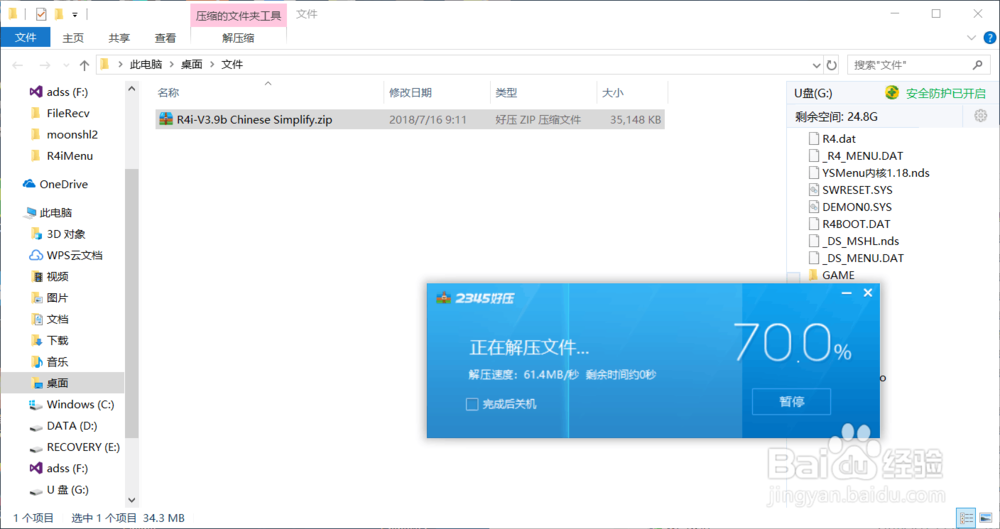The width and height of the screenshot is (1000, 529).
Task: Select YSMenu内核1.18.nds in the U盘 panel
Action: tap(876, 173)
